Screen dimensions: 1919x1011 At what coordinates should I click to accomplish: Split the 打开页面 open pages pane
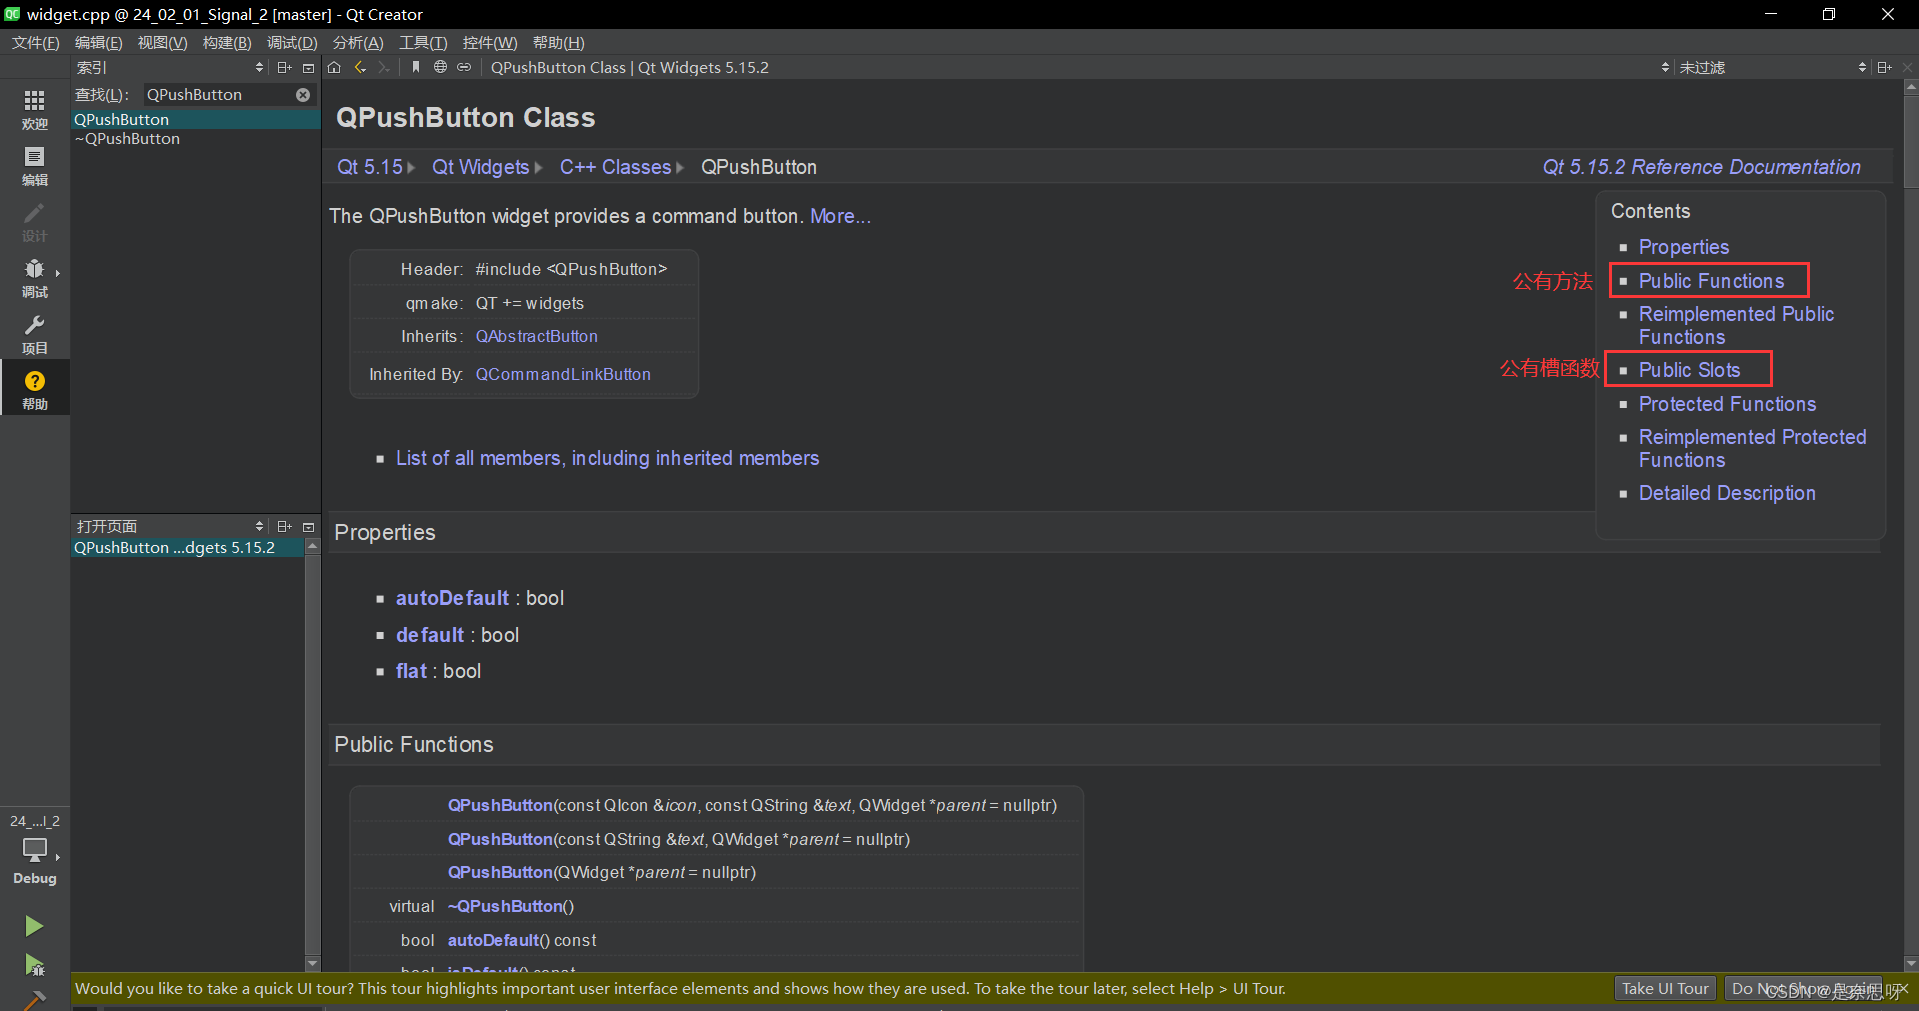point(285,526)
